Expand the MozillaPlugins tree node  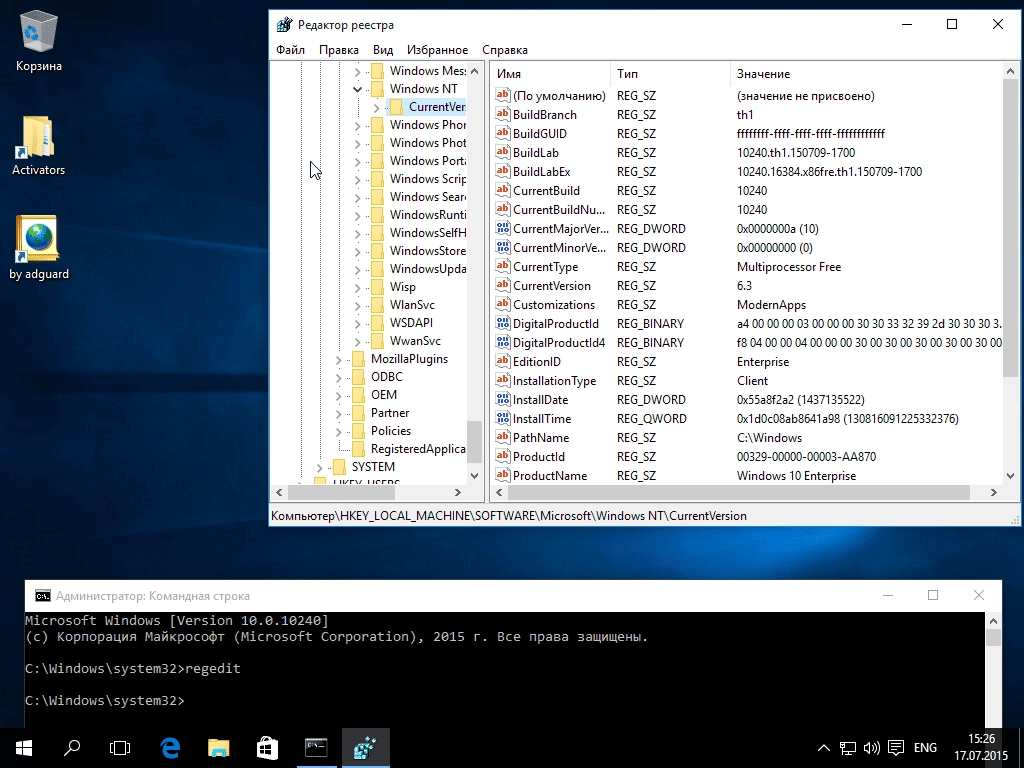pyautogui.click(x=338, y=359)
